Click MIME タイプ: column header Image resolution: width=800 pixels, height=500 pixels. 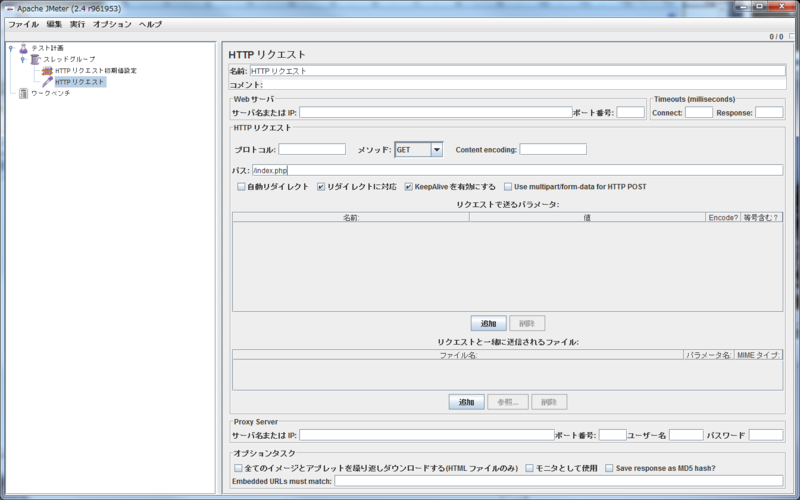tap(758, 355)
